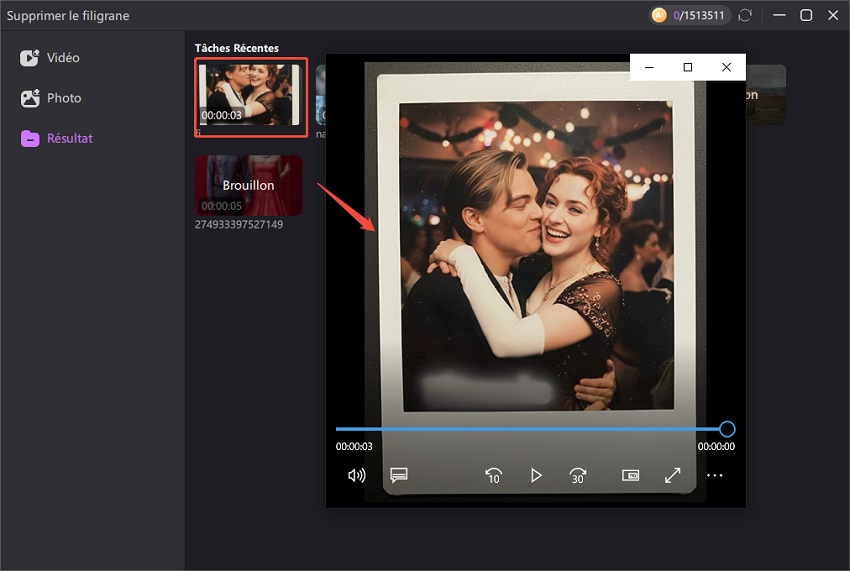The width and height of the screenshot is (850, 571).
Task: Expand the video to full screen
Action: [672, 476]
